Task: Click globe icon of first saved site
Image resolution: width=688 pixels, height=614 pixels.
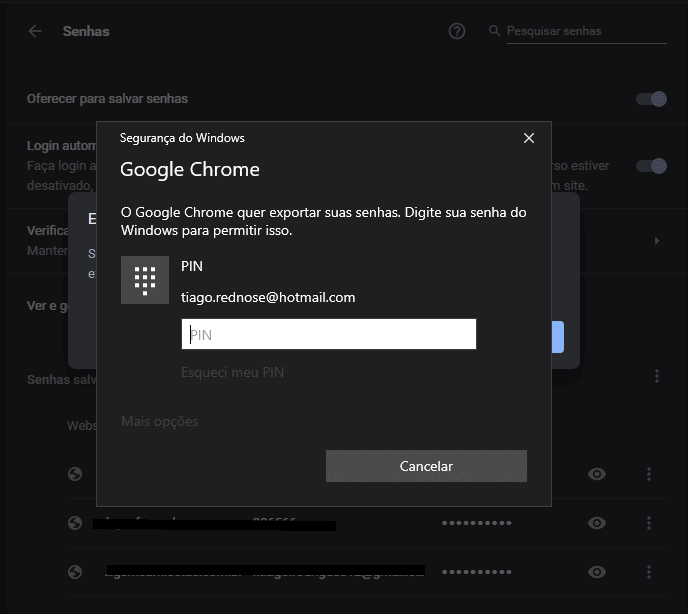Action: (75, 474)
